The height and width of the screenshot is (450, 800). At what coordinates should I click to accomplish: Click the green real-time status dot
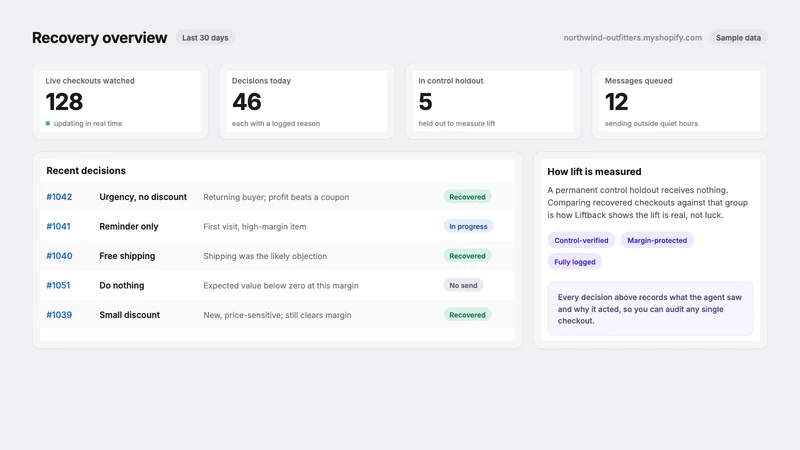pos(48,123)
